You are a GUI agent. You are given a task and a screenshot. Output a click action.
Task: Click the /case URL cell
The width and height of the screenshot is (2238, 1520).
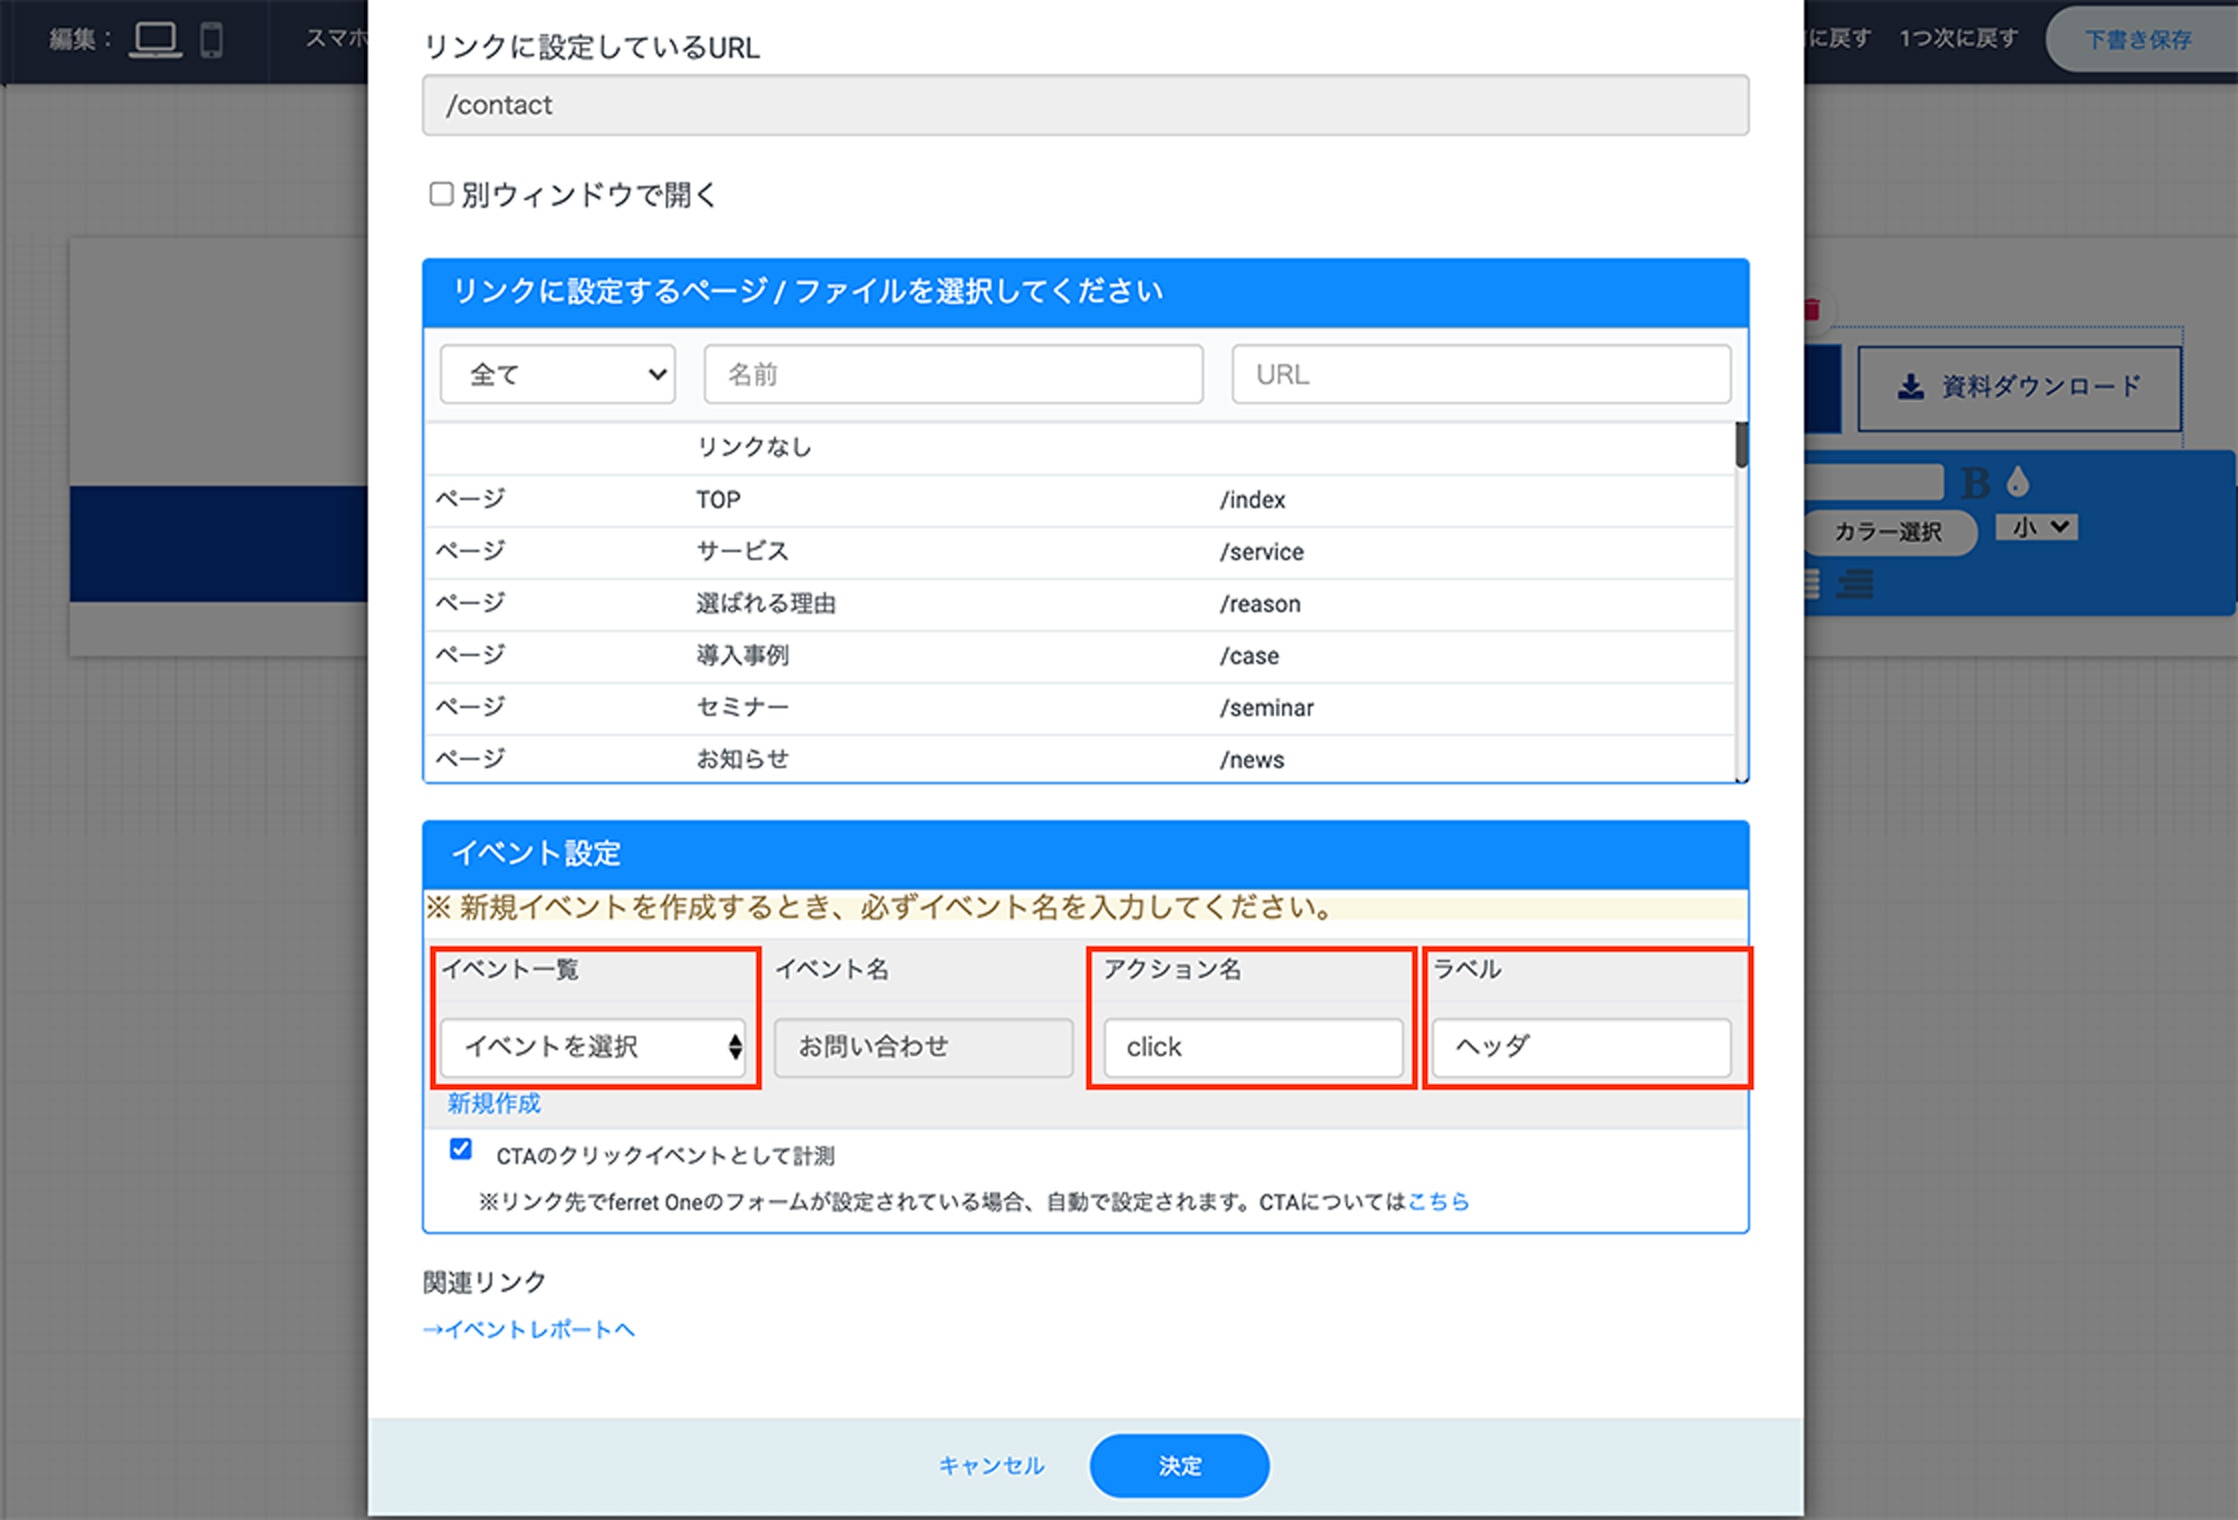(1249, 656)
